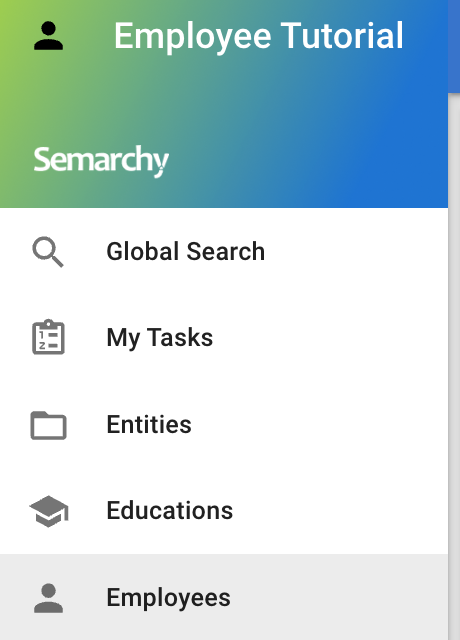Go to My Tasks menu label
Screen dimensions: 460x640
tap(160, 338)
